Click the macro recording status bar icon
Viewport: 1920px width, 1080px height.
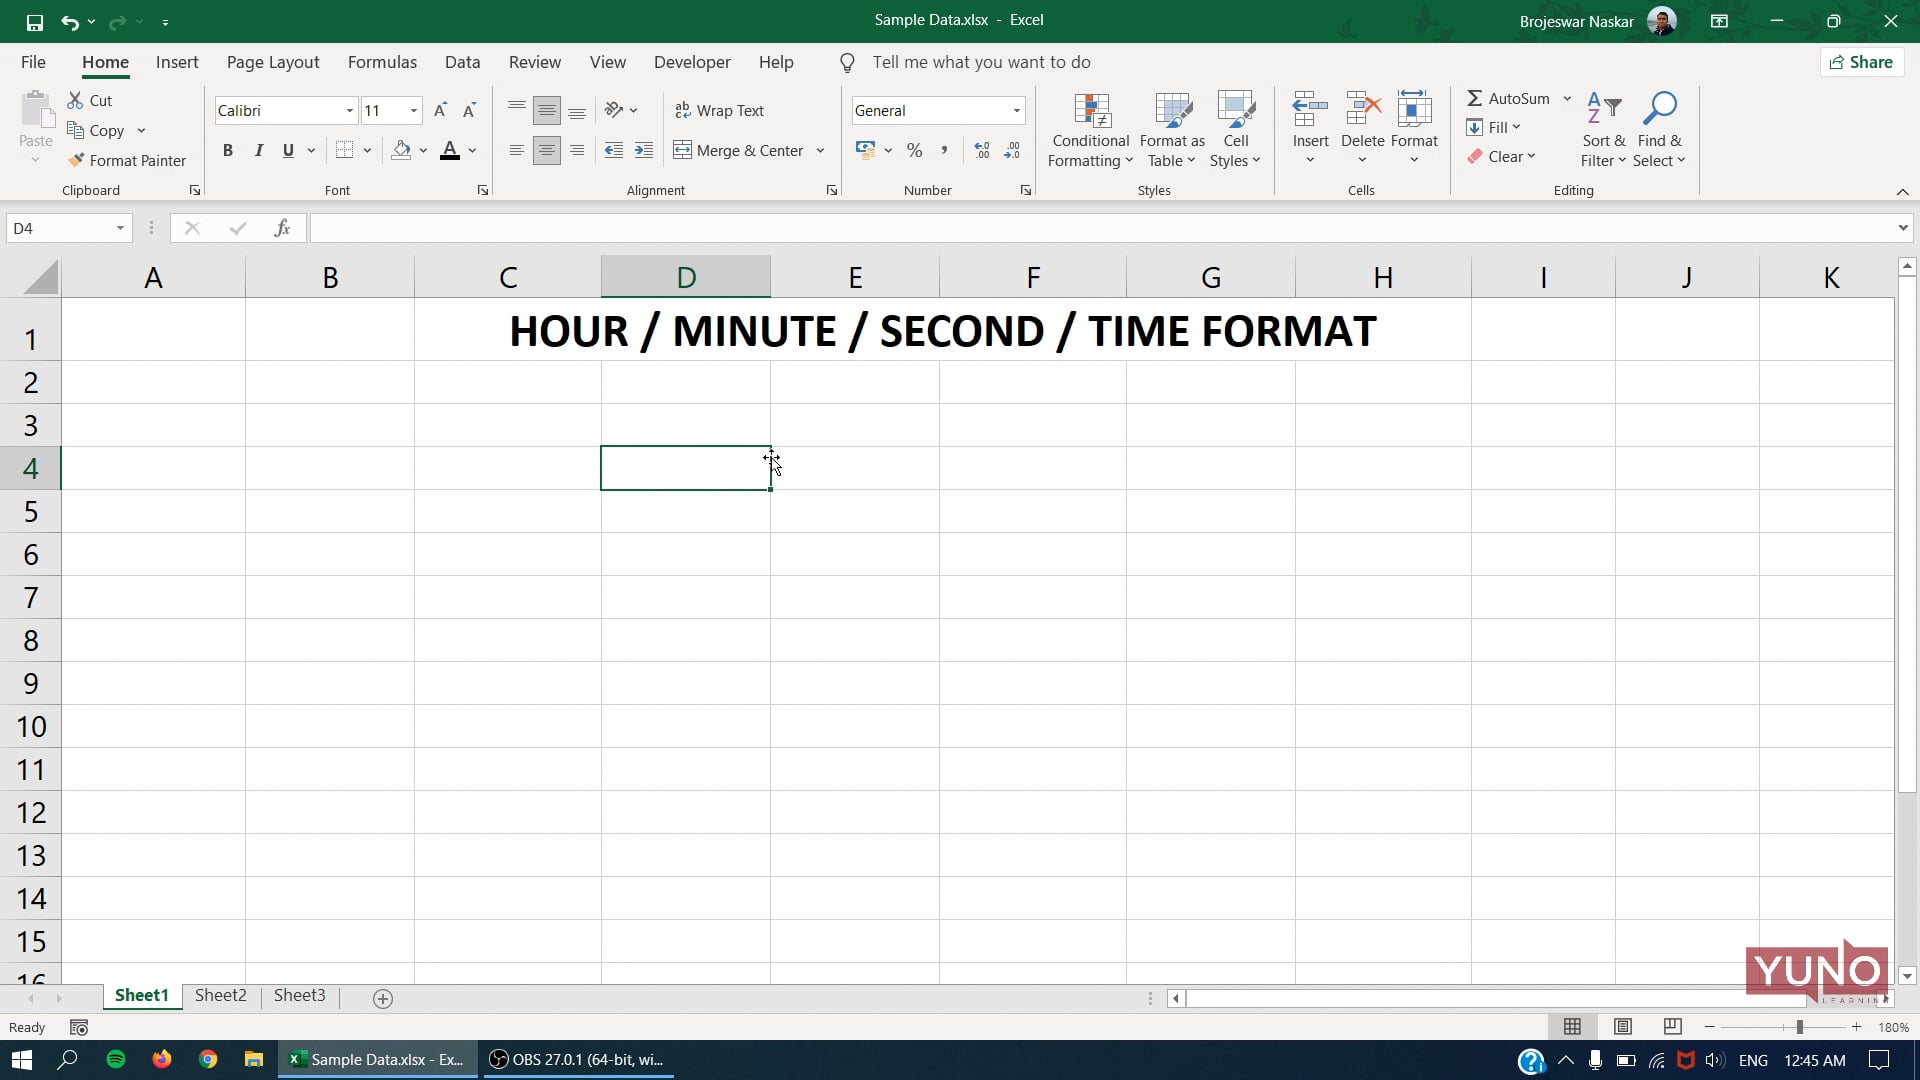click(79, 1027)
